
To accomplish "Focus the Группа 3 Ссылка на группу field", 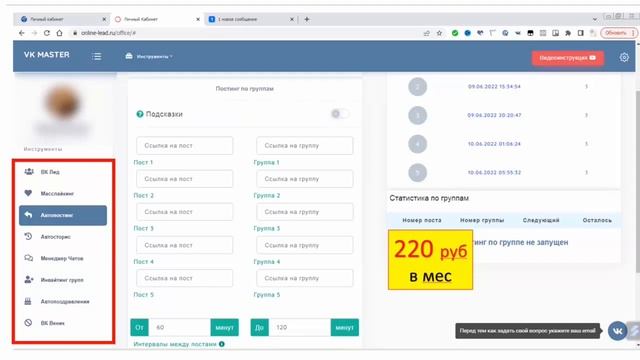I will click(304, 212).
